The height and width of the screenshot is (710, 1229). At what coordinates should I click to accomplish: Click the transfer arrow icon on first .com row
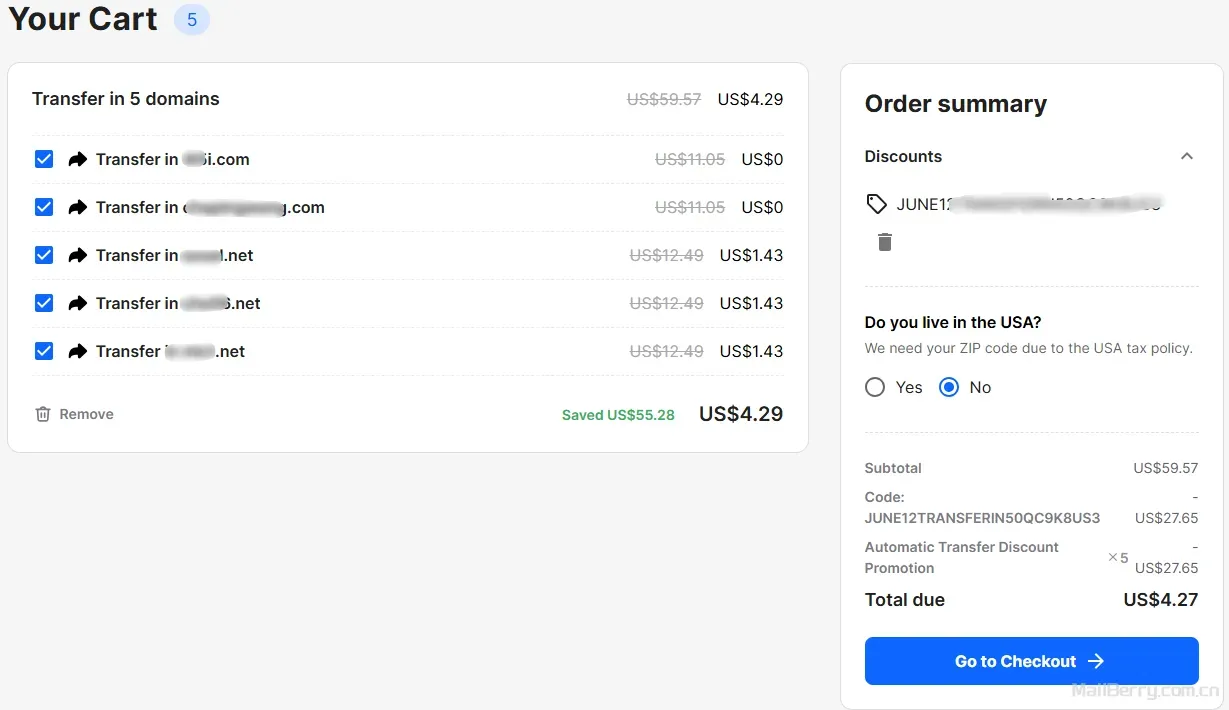78,159
